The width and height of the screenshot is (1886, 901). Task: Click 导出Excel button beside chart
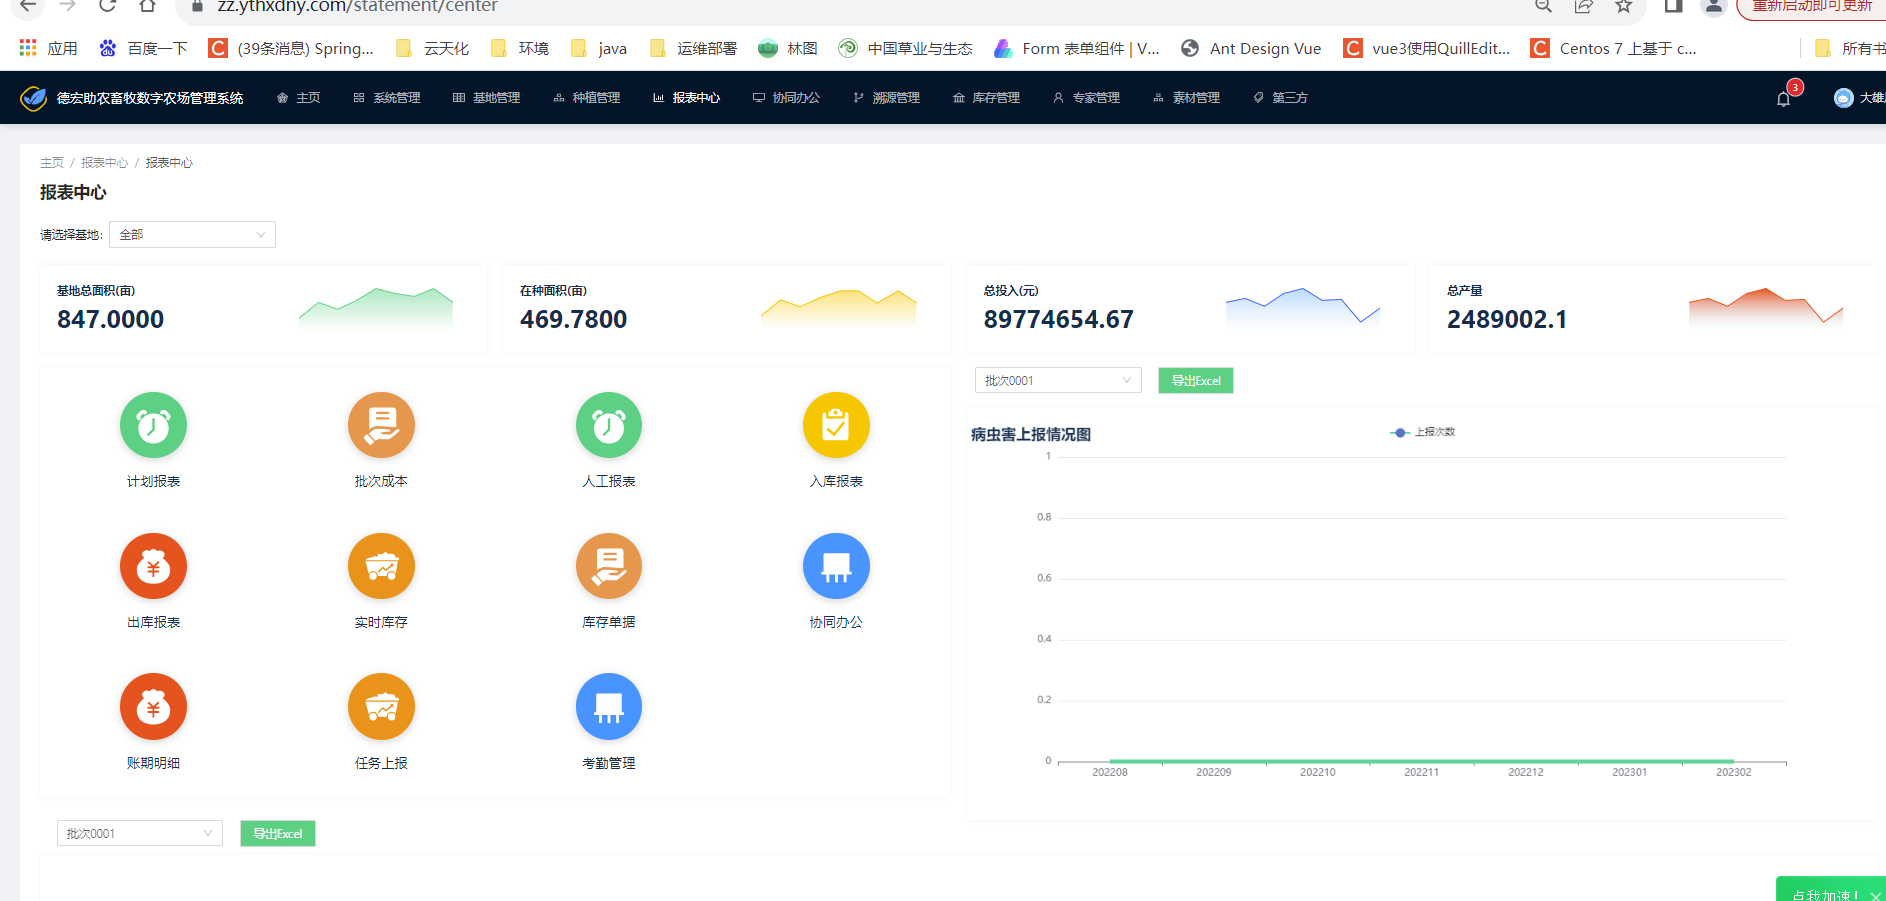[x=1196, y=380]
